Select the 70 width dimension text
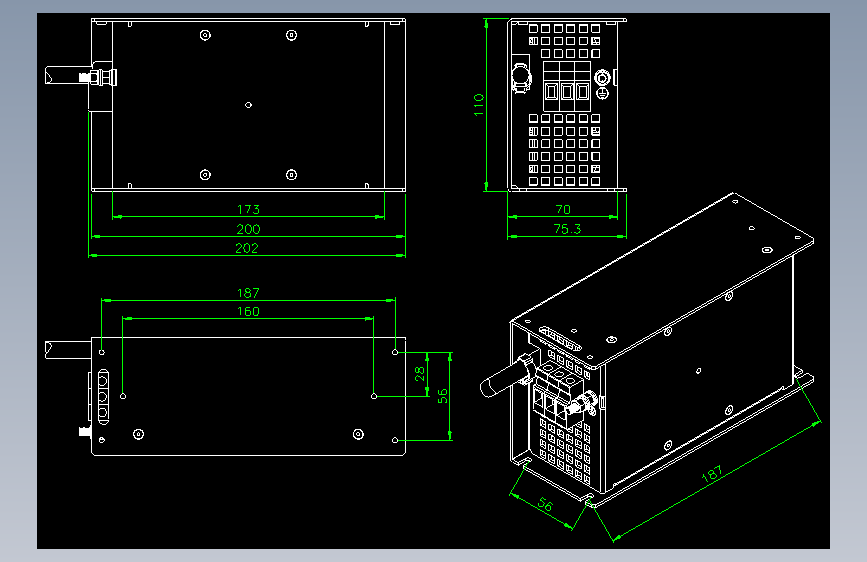 [563, 210]
